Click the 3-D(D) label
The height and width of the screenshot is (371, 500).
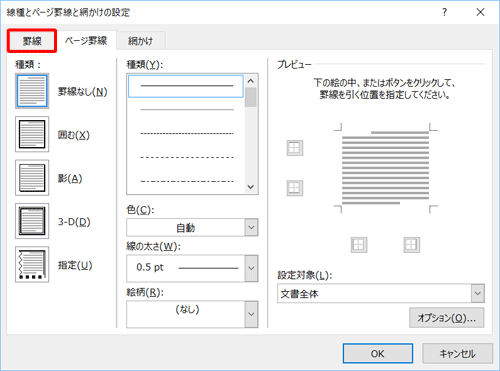click(74, 222)
